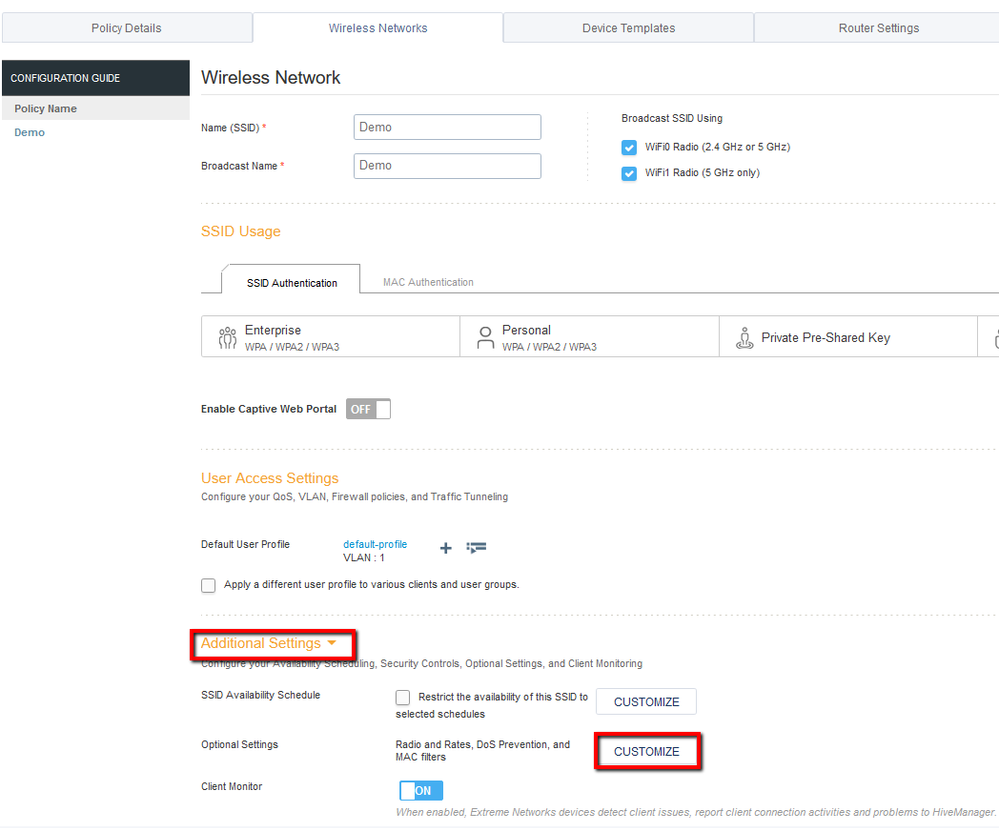Check restrict SSID availability to schedules
The width and height of the screenshot is (999, 828).
click(403, 697)
